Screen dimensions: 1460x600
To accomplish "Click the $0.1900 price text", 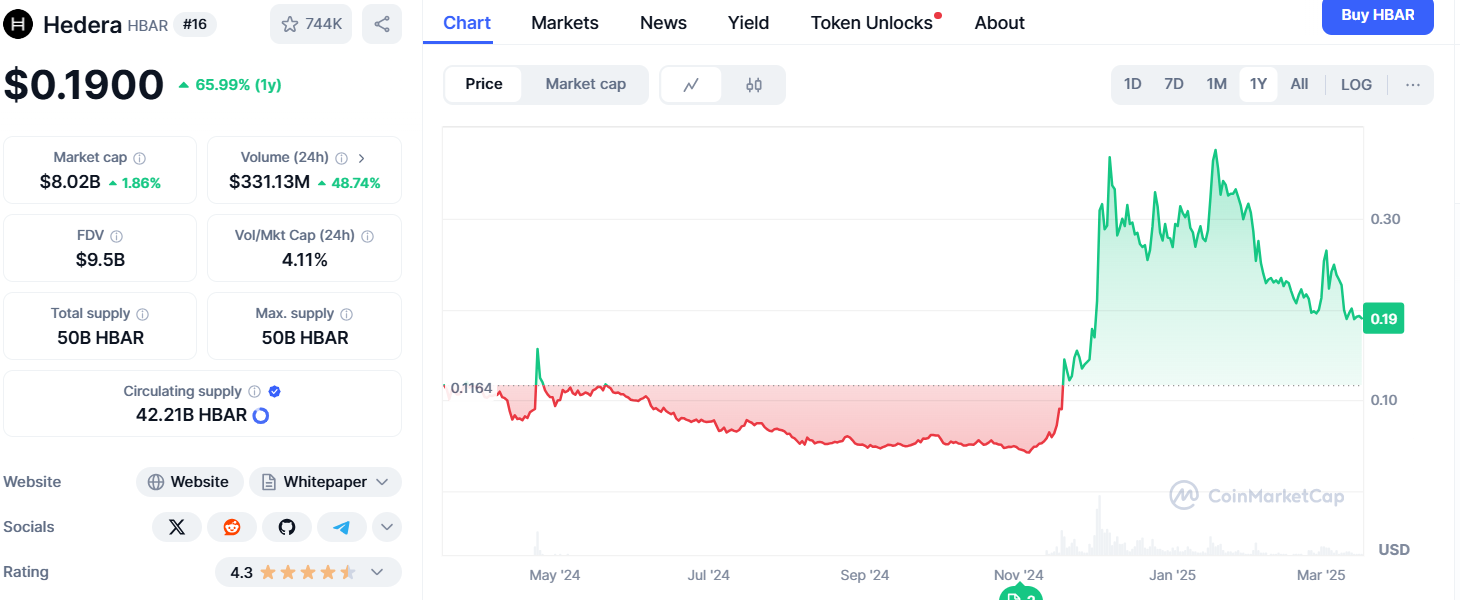I will point(84,85).
